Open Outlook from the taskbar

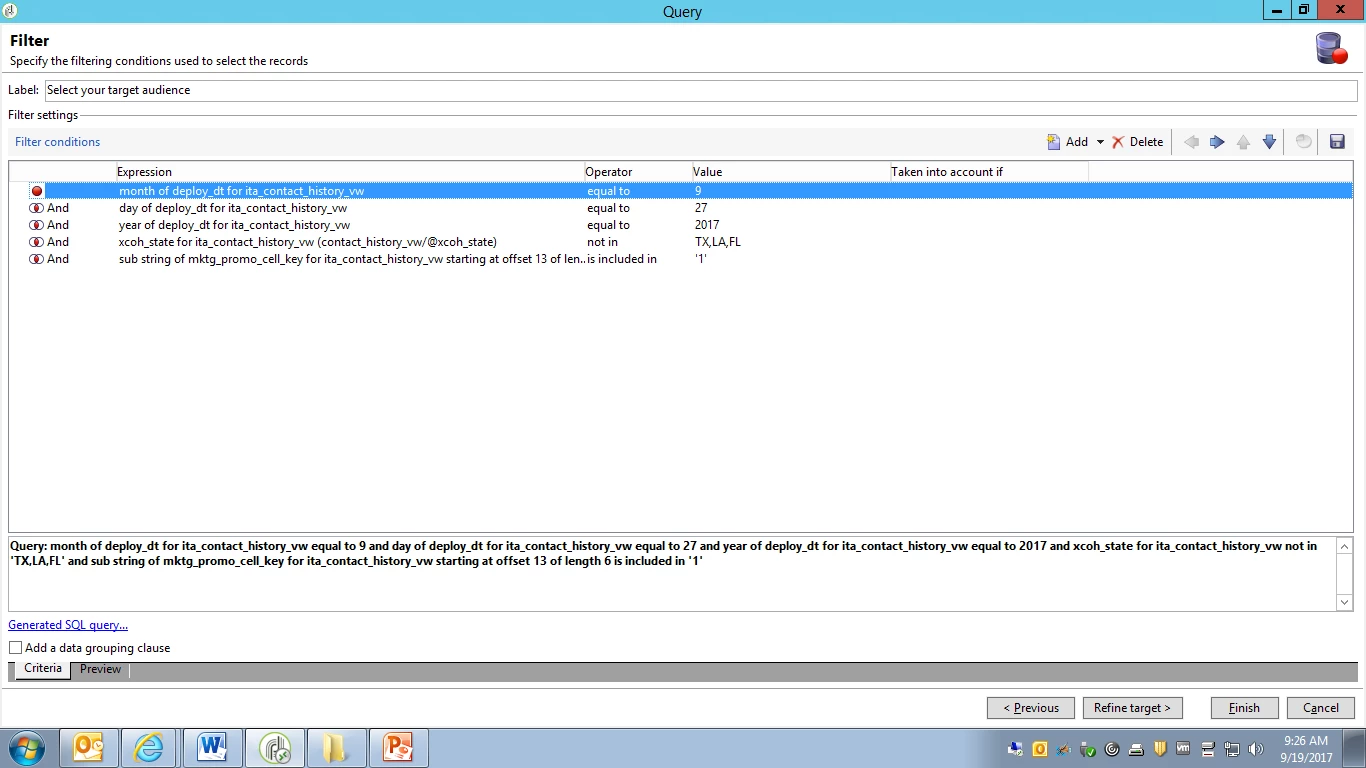coord(89,748)
